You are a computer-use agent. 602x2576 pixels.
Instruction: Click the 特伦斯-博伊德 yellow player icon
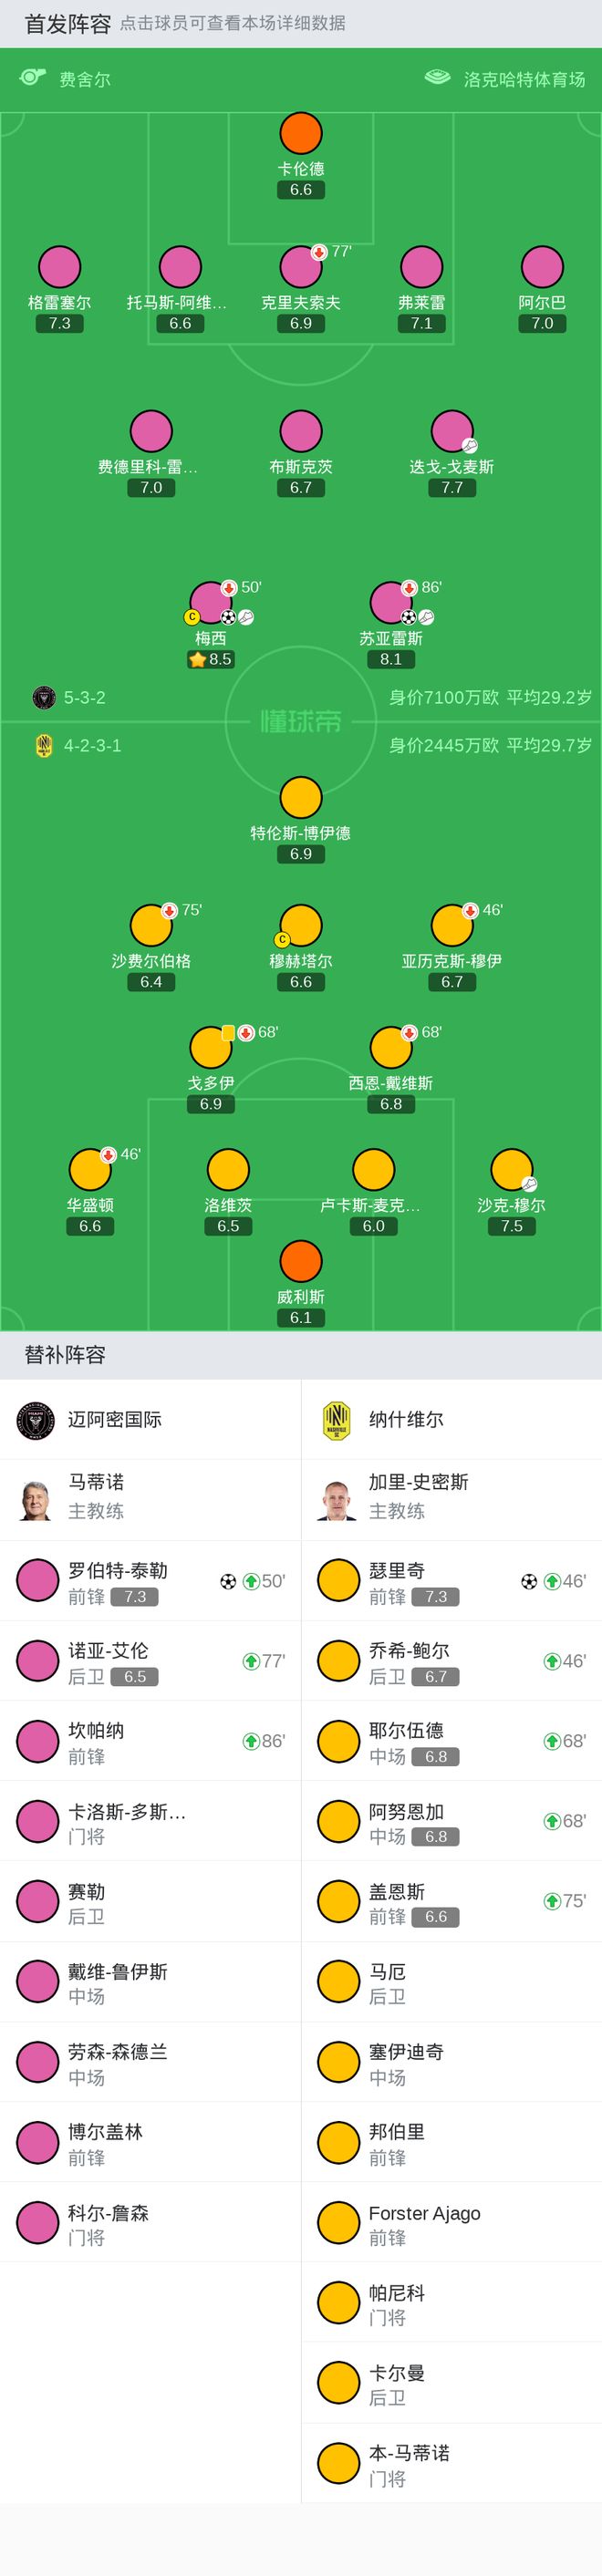coord(301,797)
